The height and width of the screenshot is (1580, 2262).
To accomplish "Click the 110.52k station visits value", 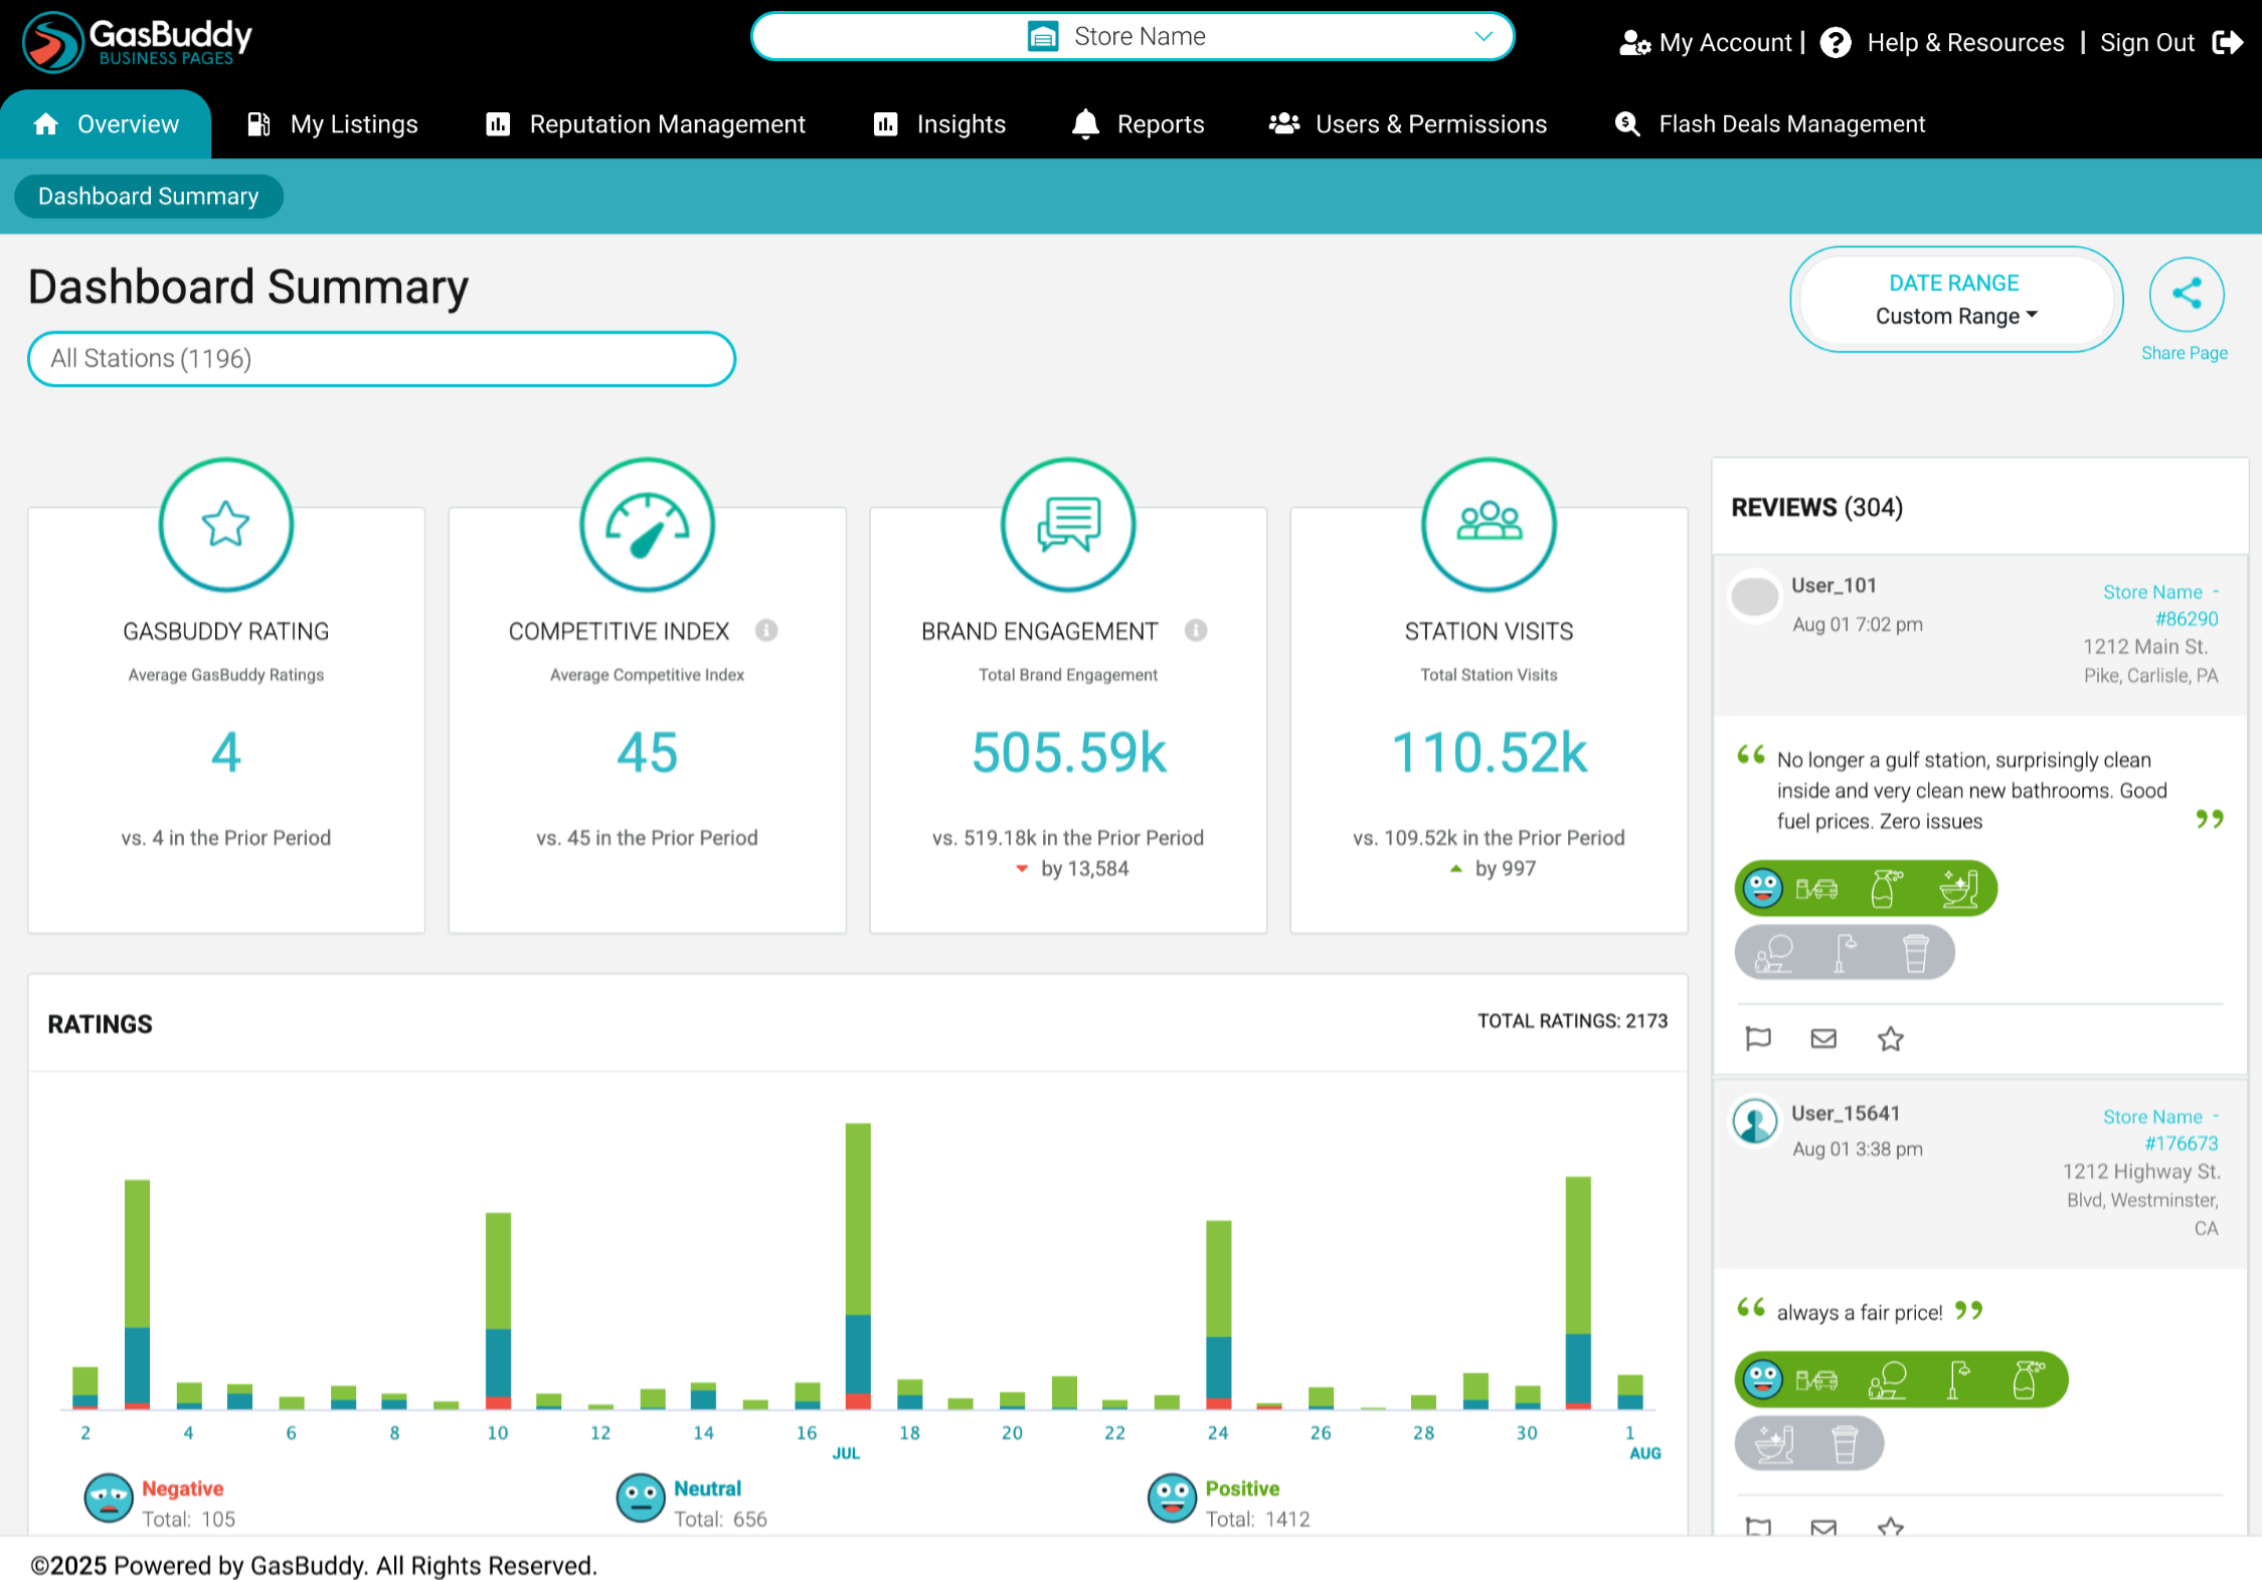I will (x=1489, y=753).
